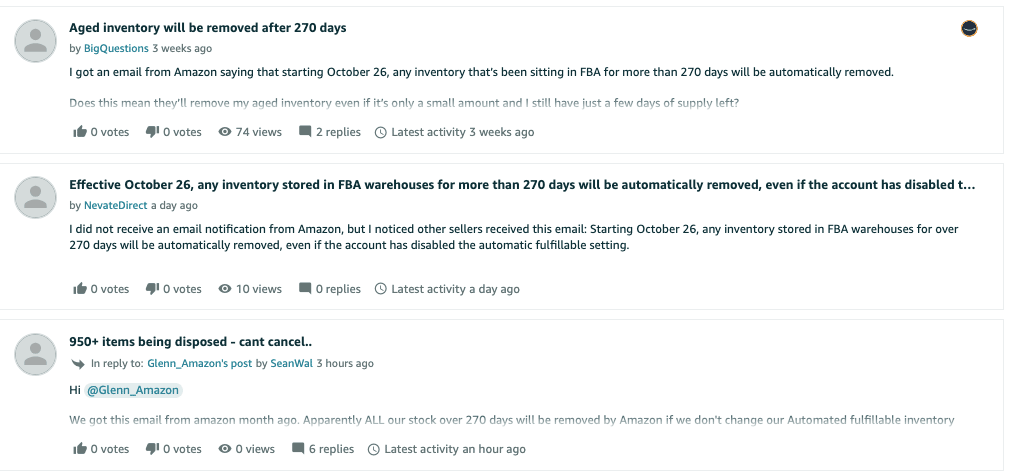Downvote the '950+ items being disposed' post
This screenshot has height=476, width=1009.
click(152, 449)
